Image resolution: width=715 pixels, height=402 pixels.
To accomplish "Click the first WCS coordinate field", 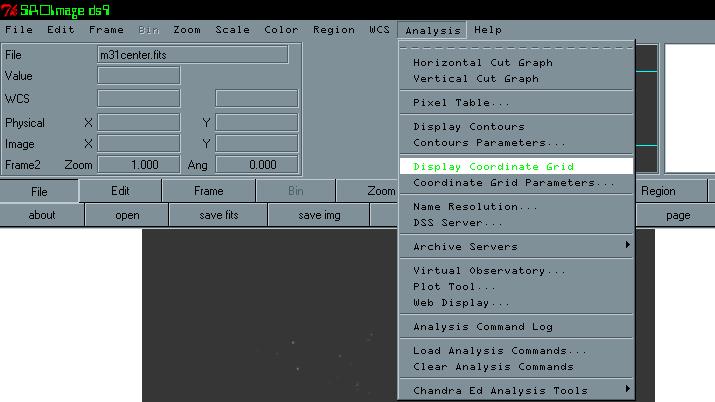I will [x=139, y=98].
